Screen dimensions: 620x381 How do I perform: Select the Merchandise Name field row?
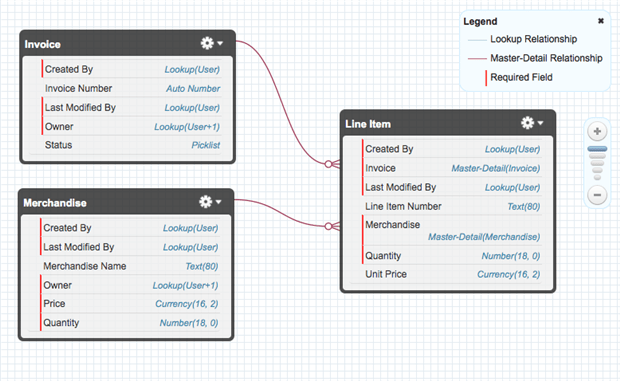(130, 266)
